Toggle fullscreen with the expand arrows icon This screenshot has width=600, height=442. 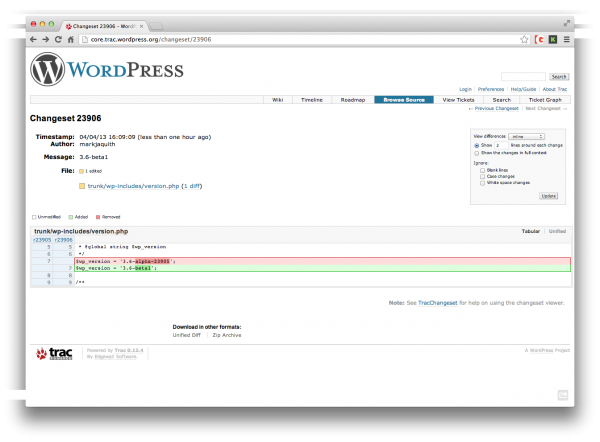(x=567, y=23)
